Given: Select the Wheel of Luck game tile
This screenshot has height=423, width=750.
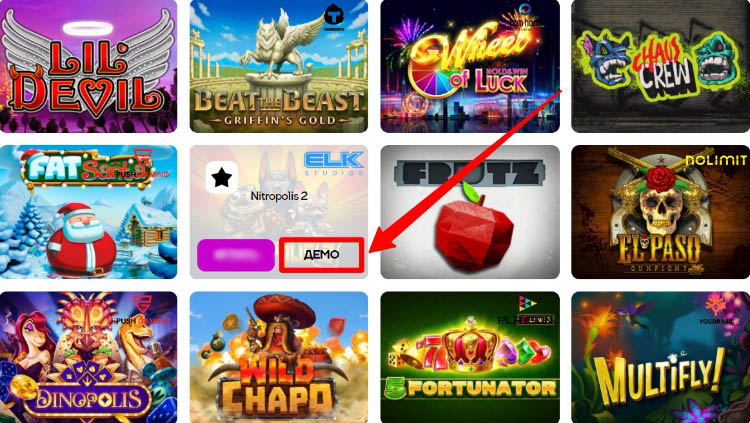Looking at the screenshot, I should click(470, 66).
